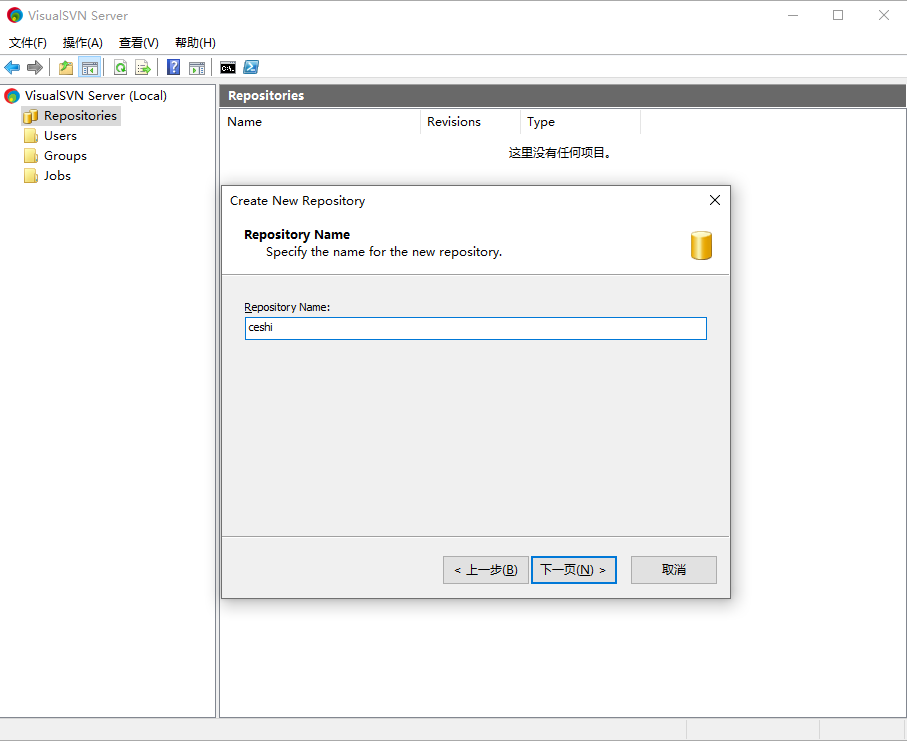This screenshot has width=907, height=741.
Task: Close the Create New Repository dialog
Action: tap(715, 200)
